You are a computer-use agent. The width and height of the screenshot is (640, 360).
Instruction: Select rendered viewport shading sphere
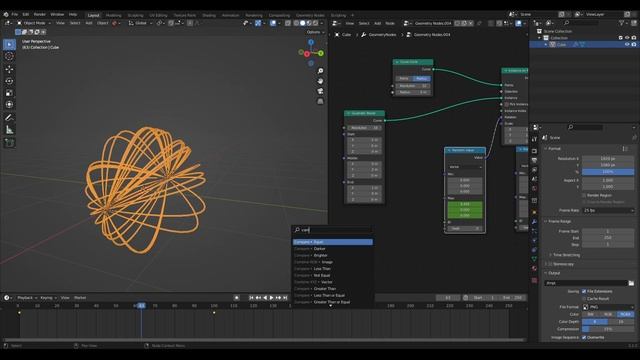pos(315,23)
